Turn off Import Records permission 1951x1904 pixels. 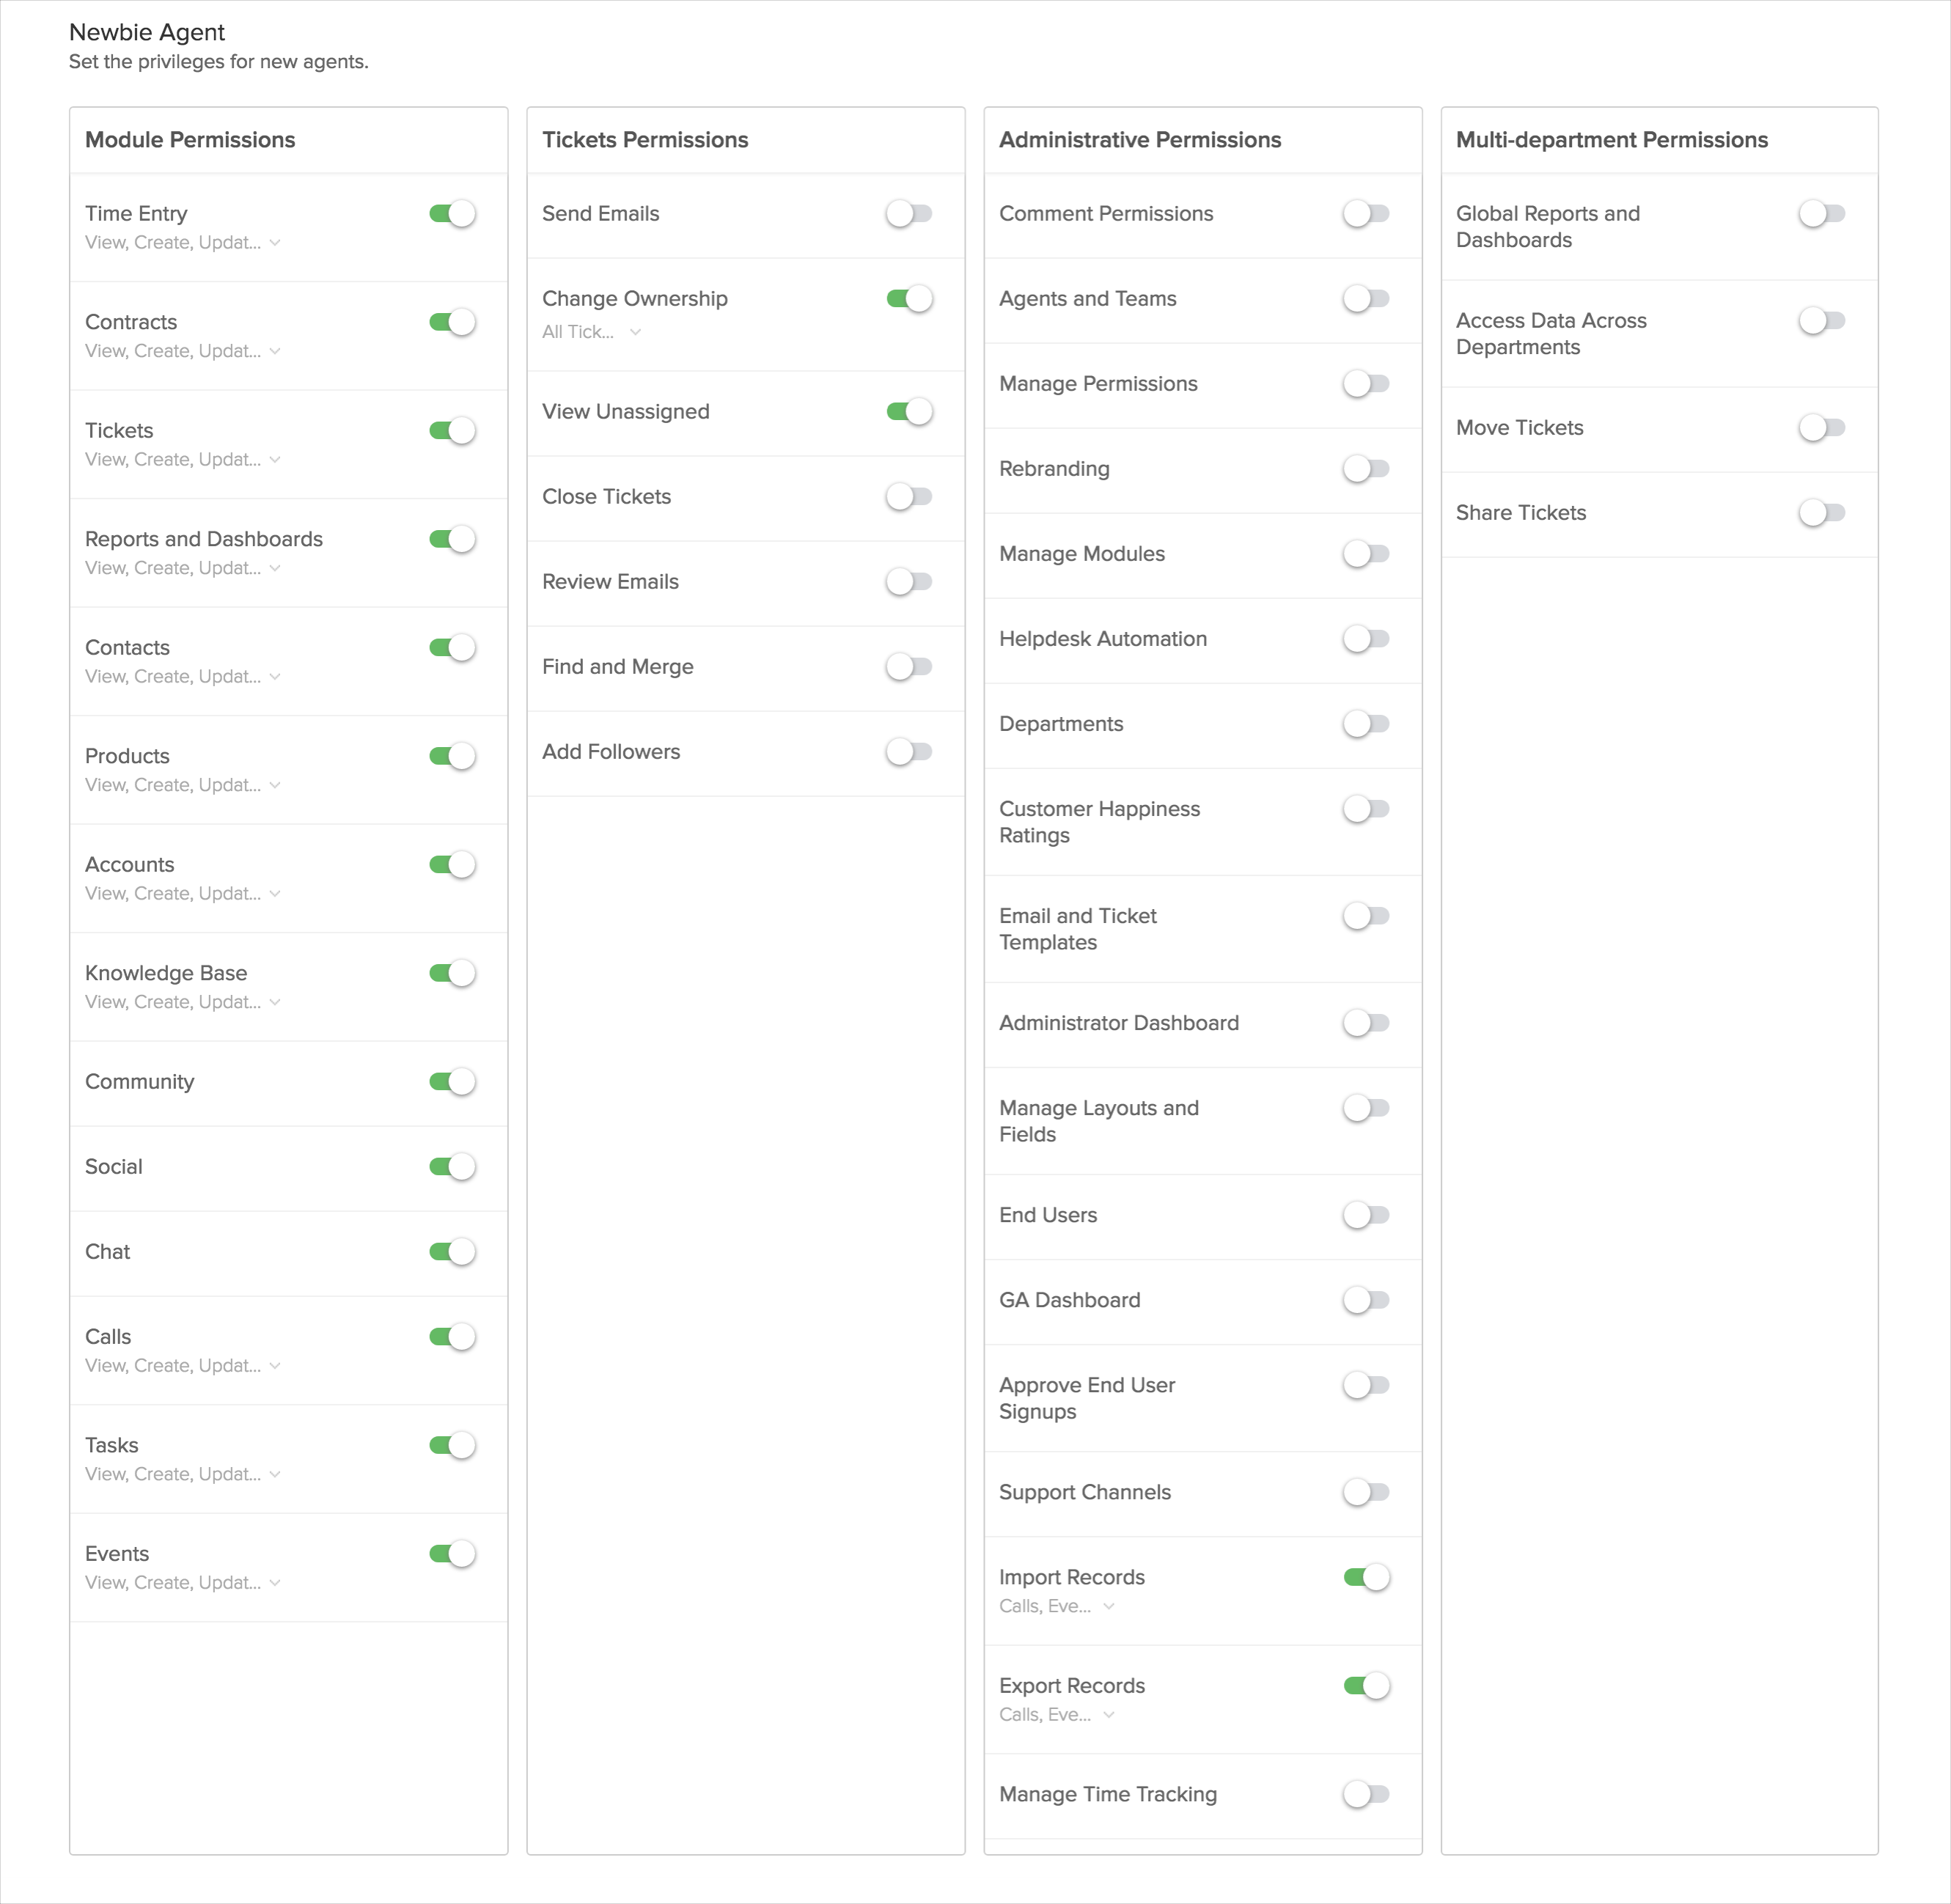[1366, 1577]
